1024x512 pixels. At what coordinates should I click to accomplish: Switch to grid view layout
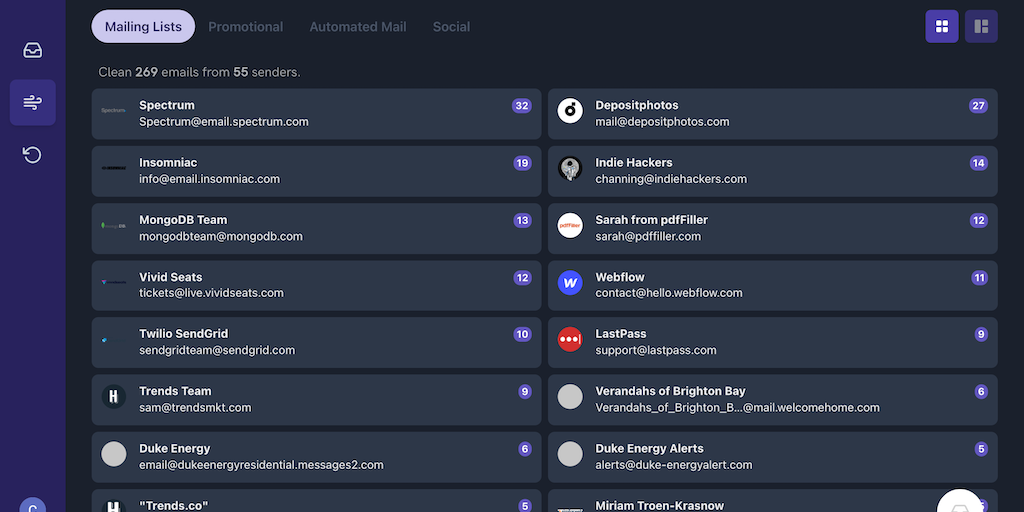point(941,27)
